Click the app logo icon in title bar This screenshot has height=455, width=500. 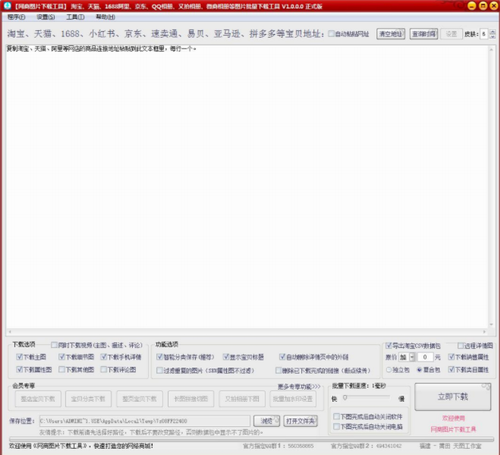(x=7, y=6)
